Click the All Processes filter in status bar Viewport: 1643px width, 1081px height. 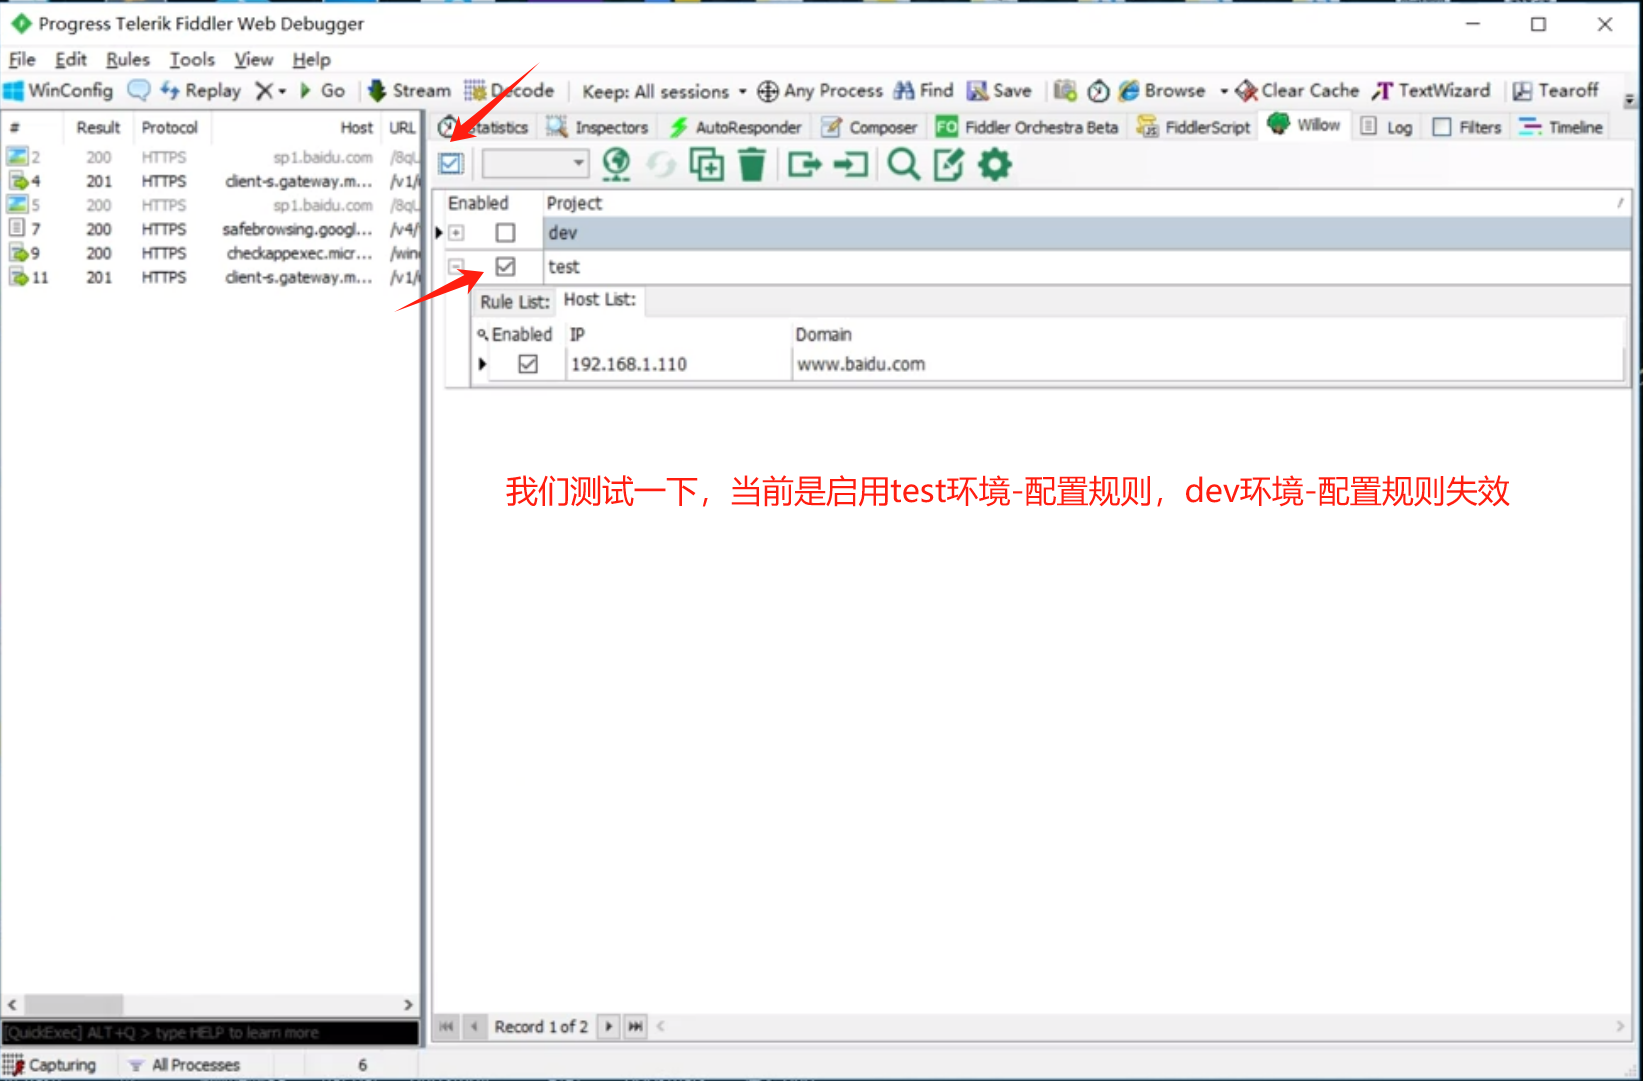point(185,1066)
